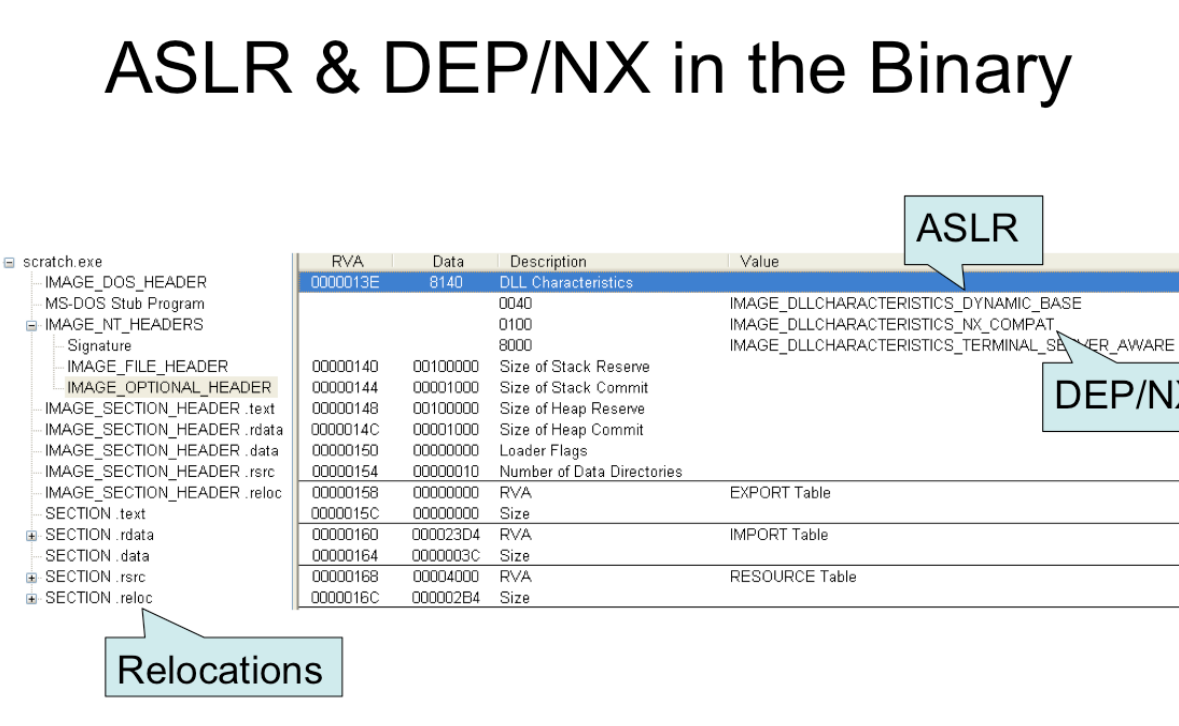The width and height of the screenshot is (1179, 726).
Task: Click the RVA column header
Action: click(x=346, y=262)
